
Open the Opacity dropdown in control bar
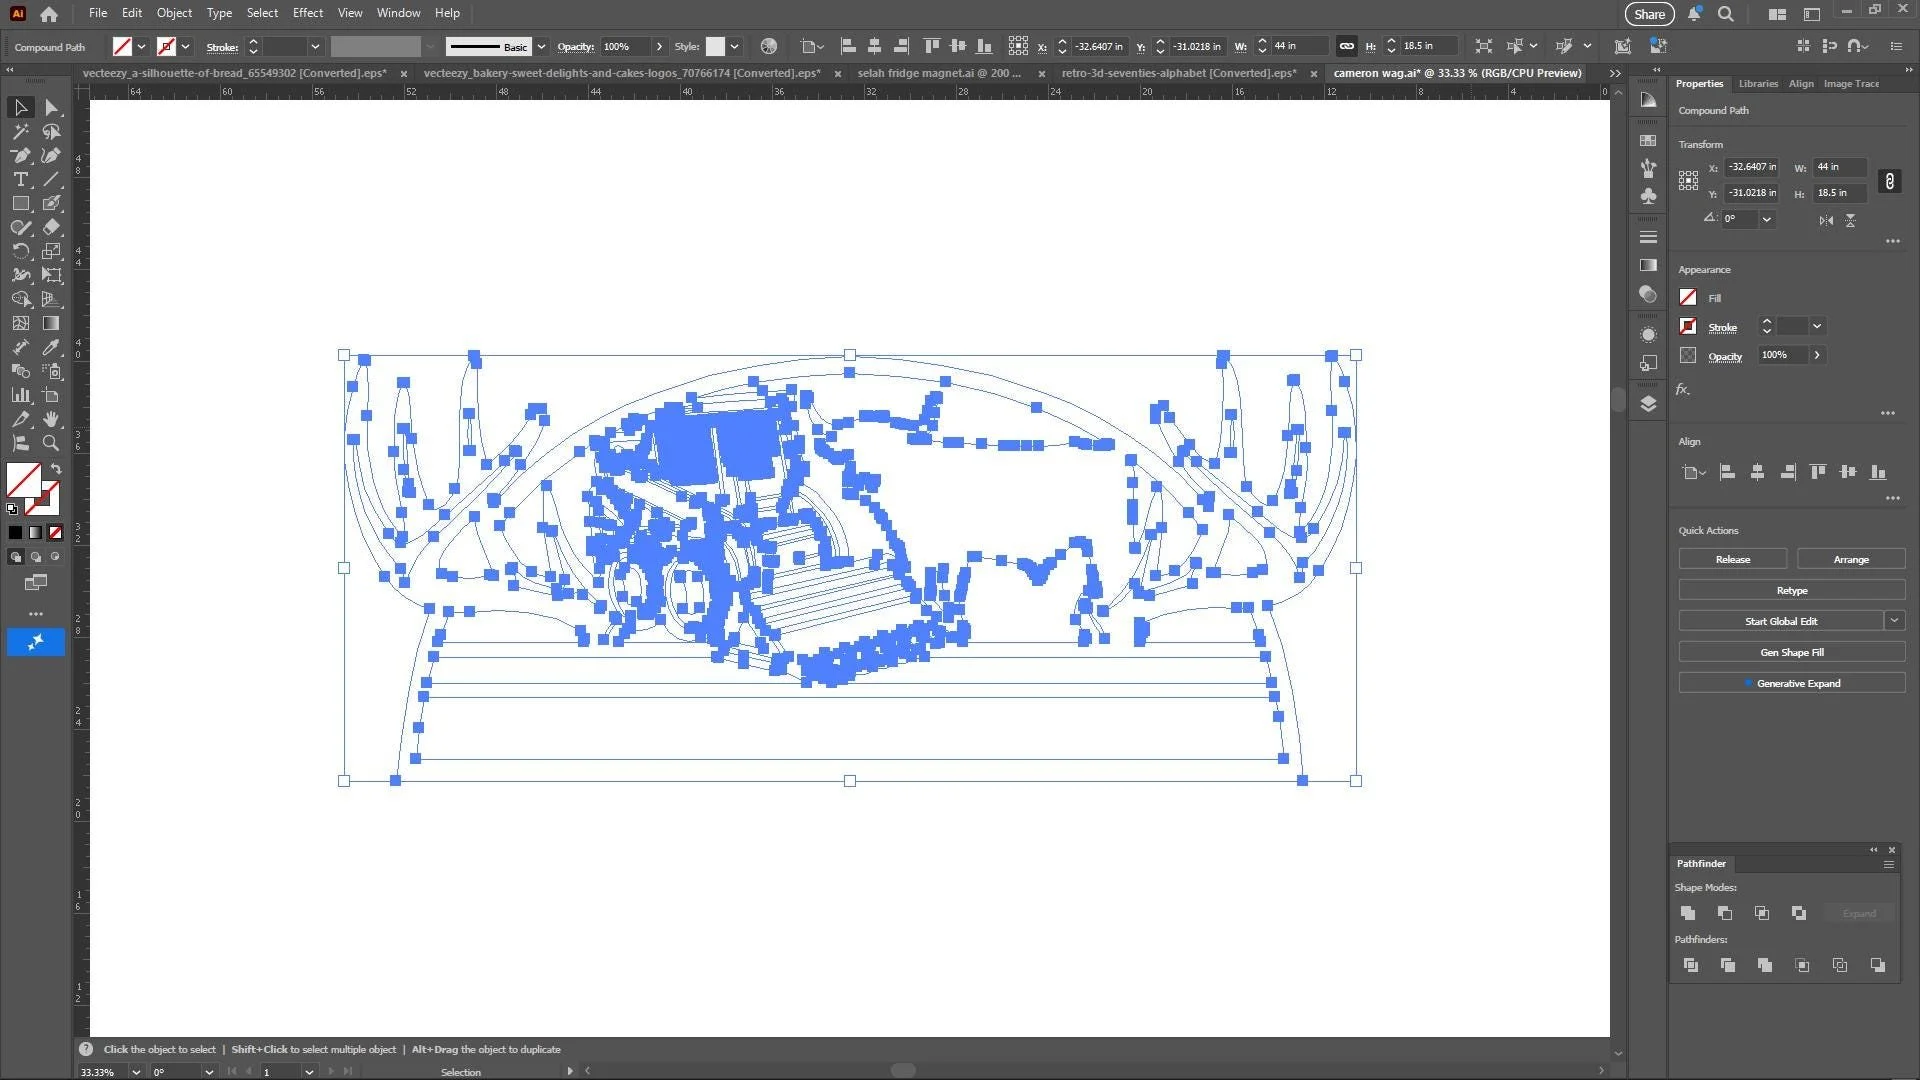coord(659,47)
